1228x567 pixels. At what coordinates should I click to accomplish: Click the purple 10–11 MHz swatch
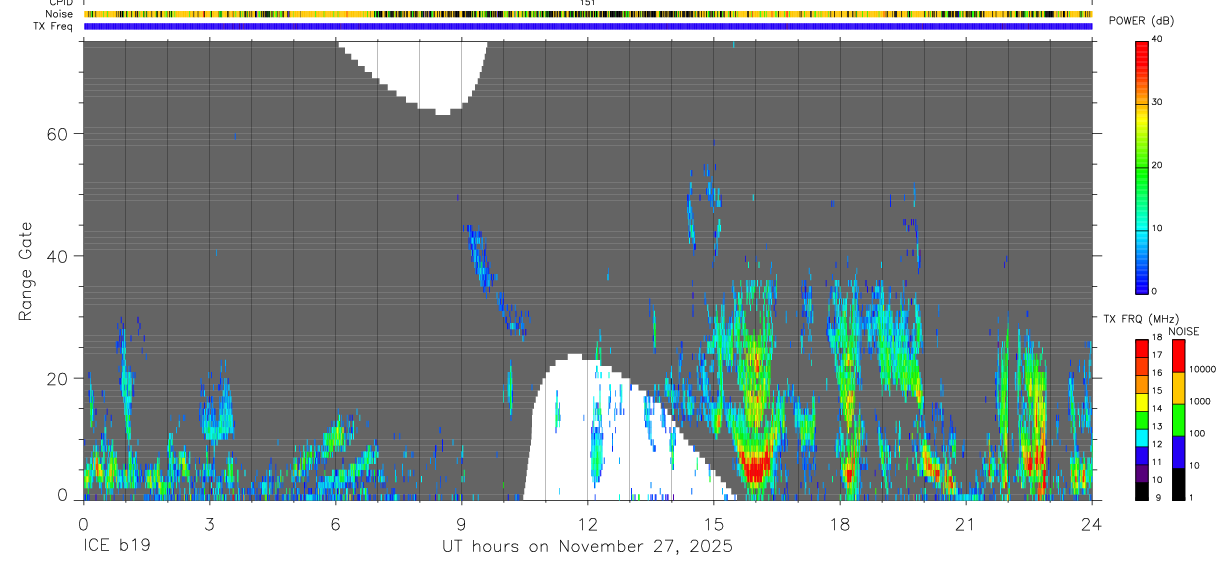click(1142, 473)
